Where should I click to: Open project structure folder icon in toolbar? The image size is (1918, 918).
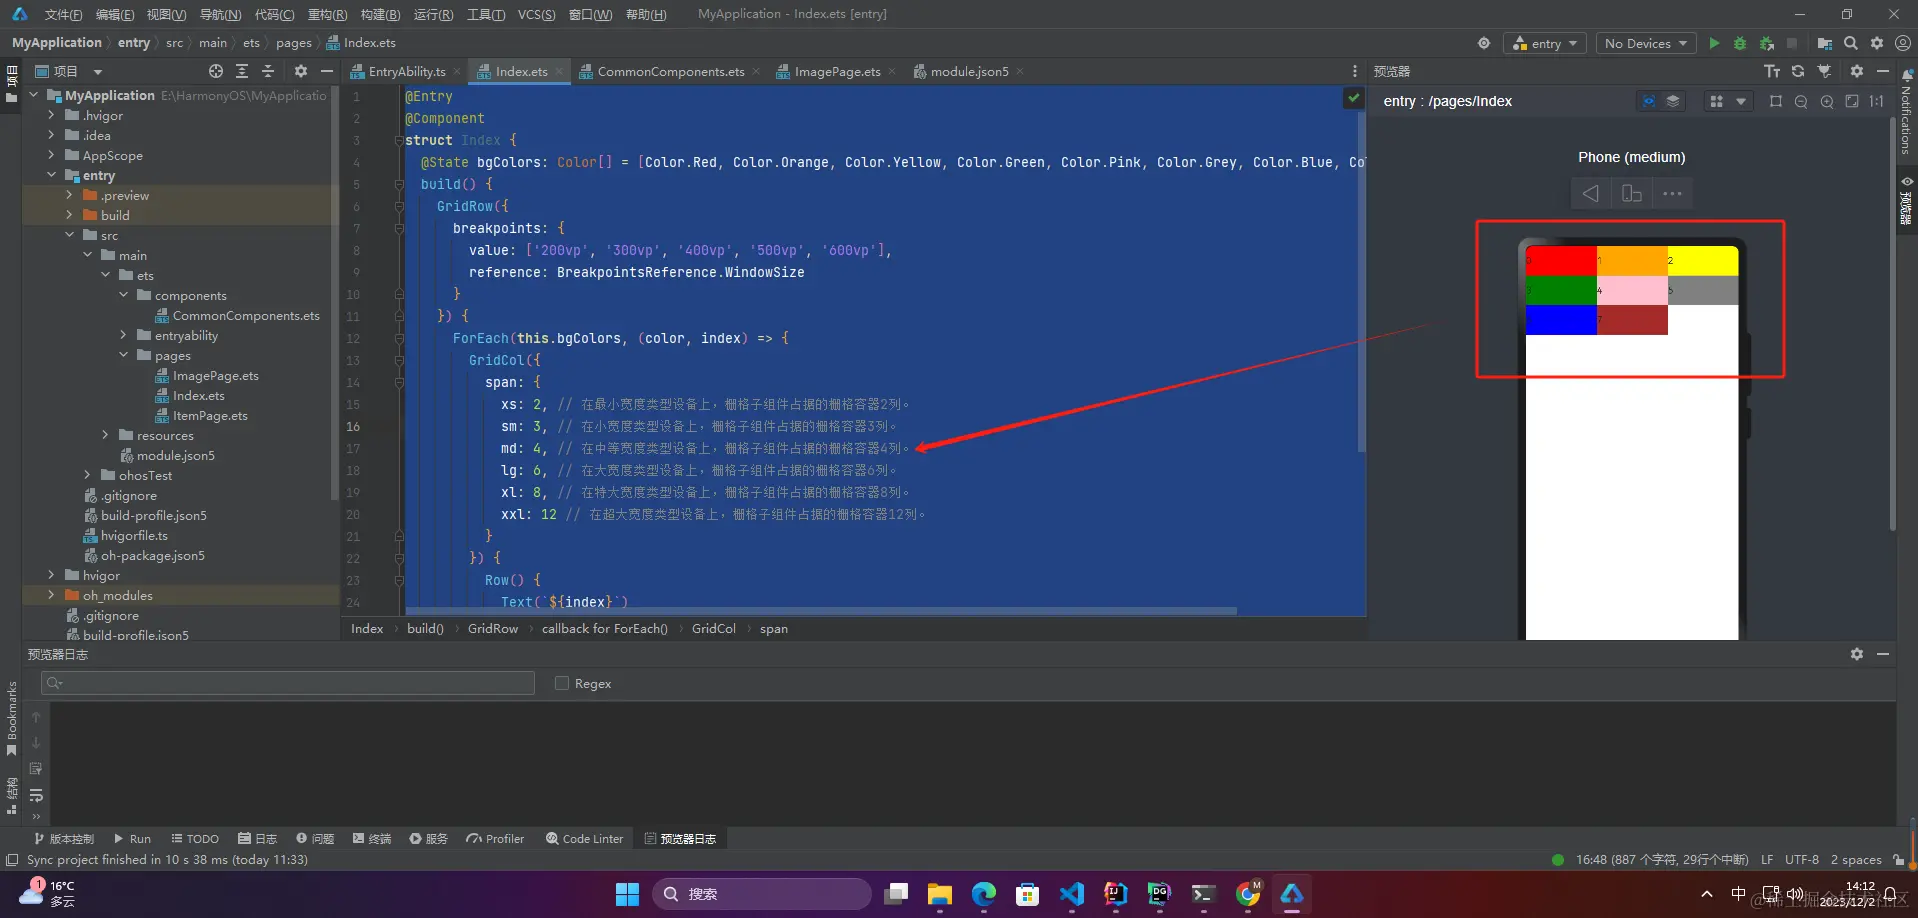tap(1825, 43)
